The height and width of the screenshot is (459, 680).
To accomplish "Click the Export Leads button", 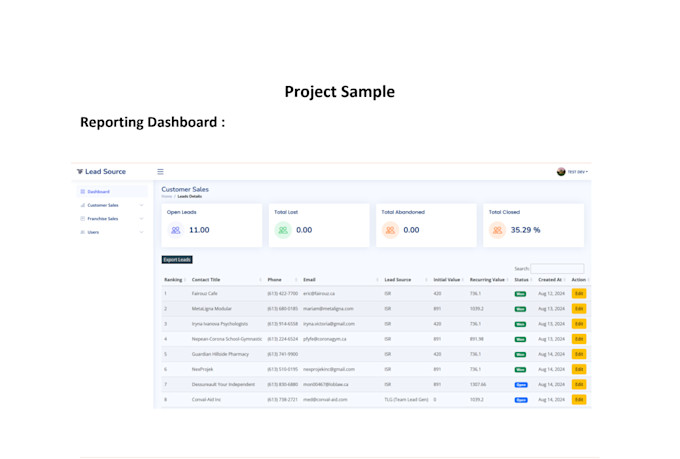I will tap(177, 259).
